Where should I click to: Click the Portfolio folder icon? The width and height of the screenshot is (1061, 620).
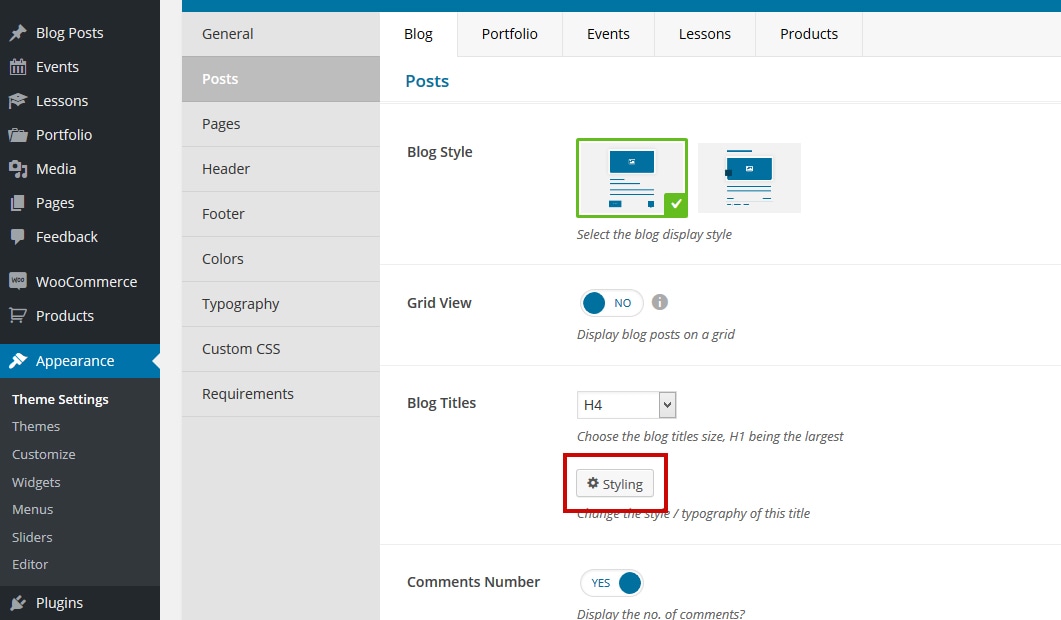click(18, 135)
